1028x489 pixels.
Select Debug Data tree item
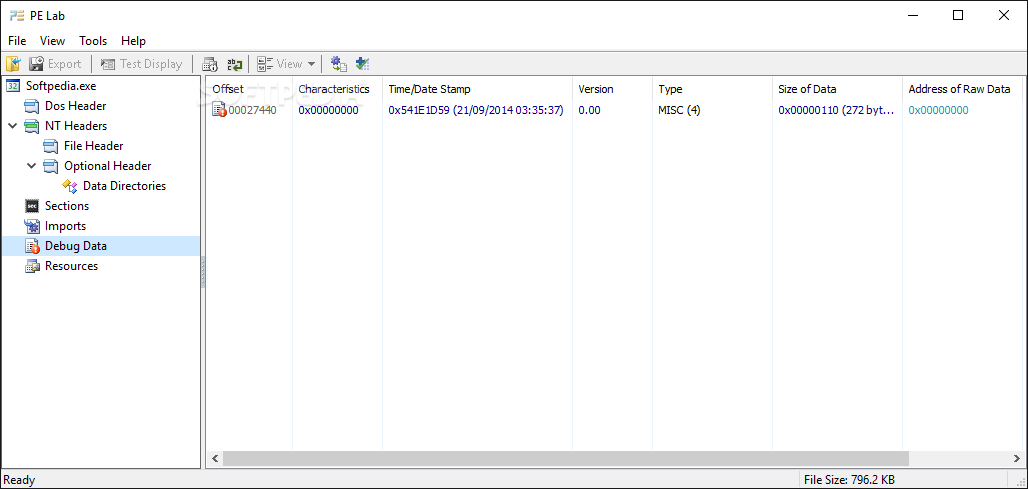[75, 246]
